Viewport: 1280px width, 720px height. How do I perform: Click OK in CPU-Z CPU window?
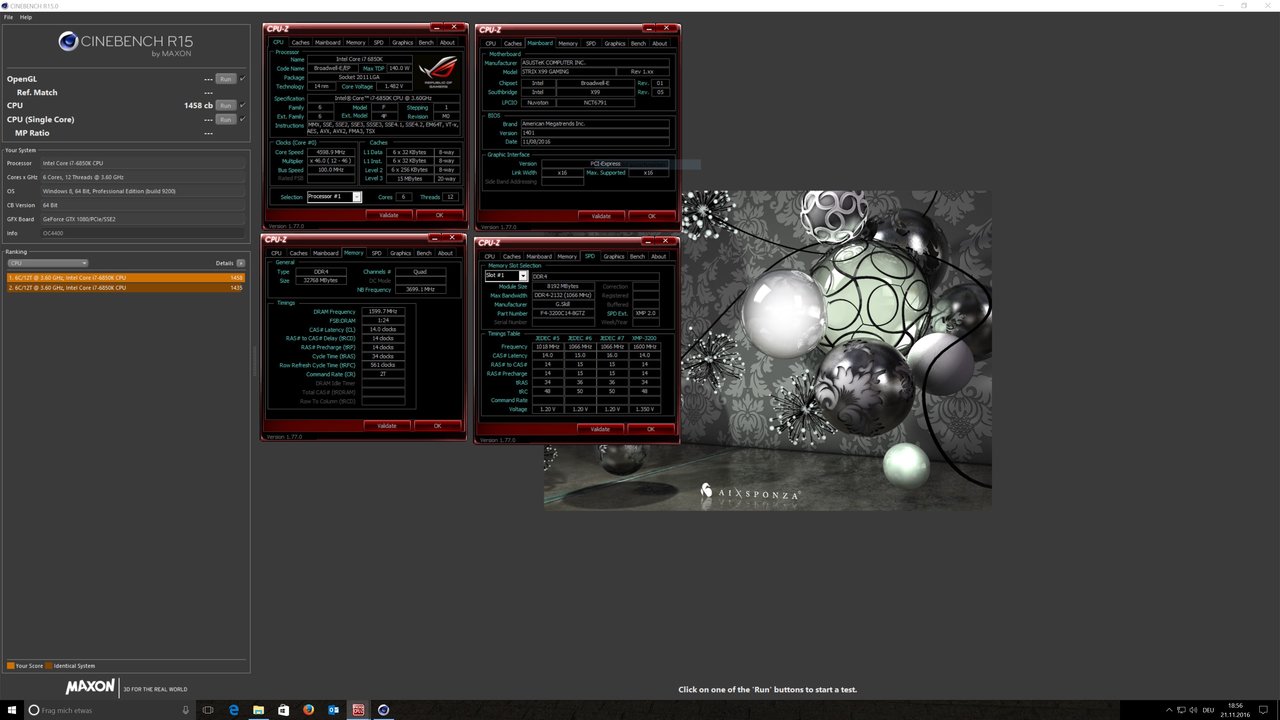439,215
